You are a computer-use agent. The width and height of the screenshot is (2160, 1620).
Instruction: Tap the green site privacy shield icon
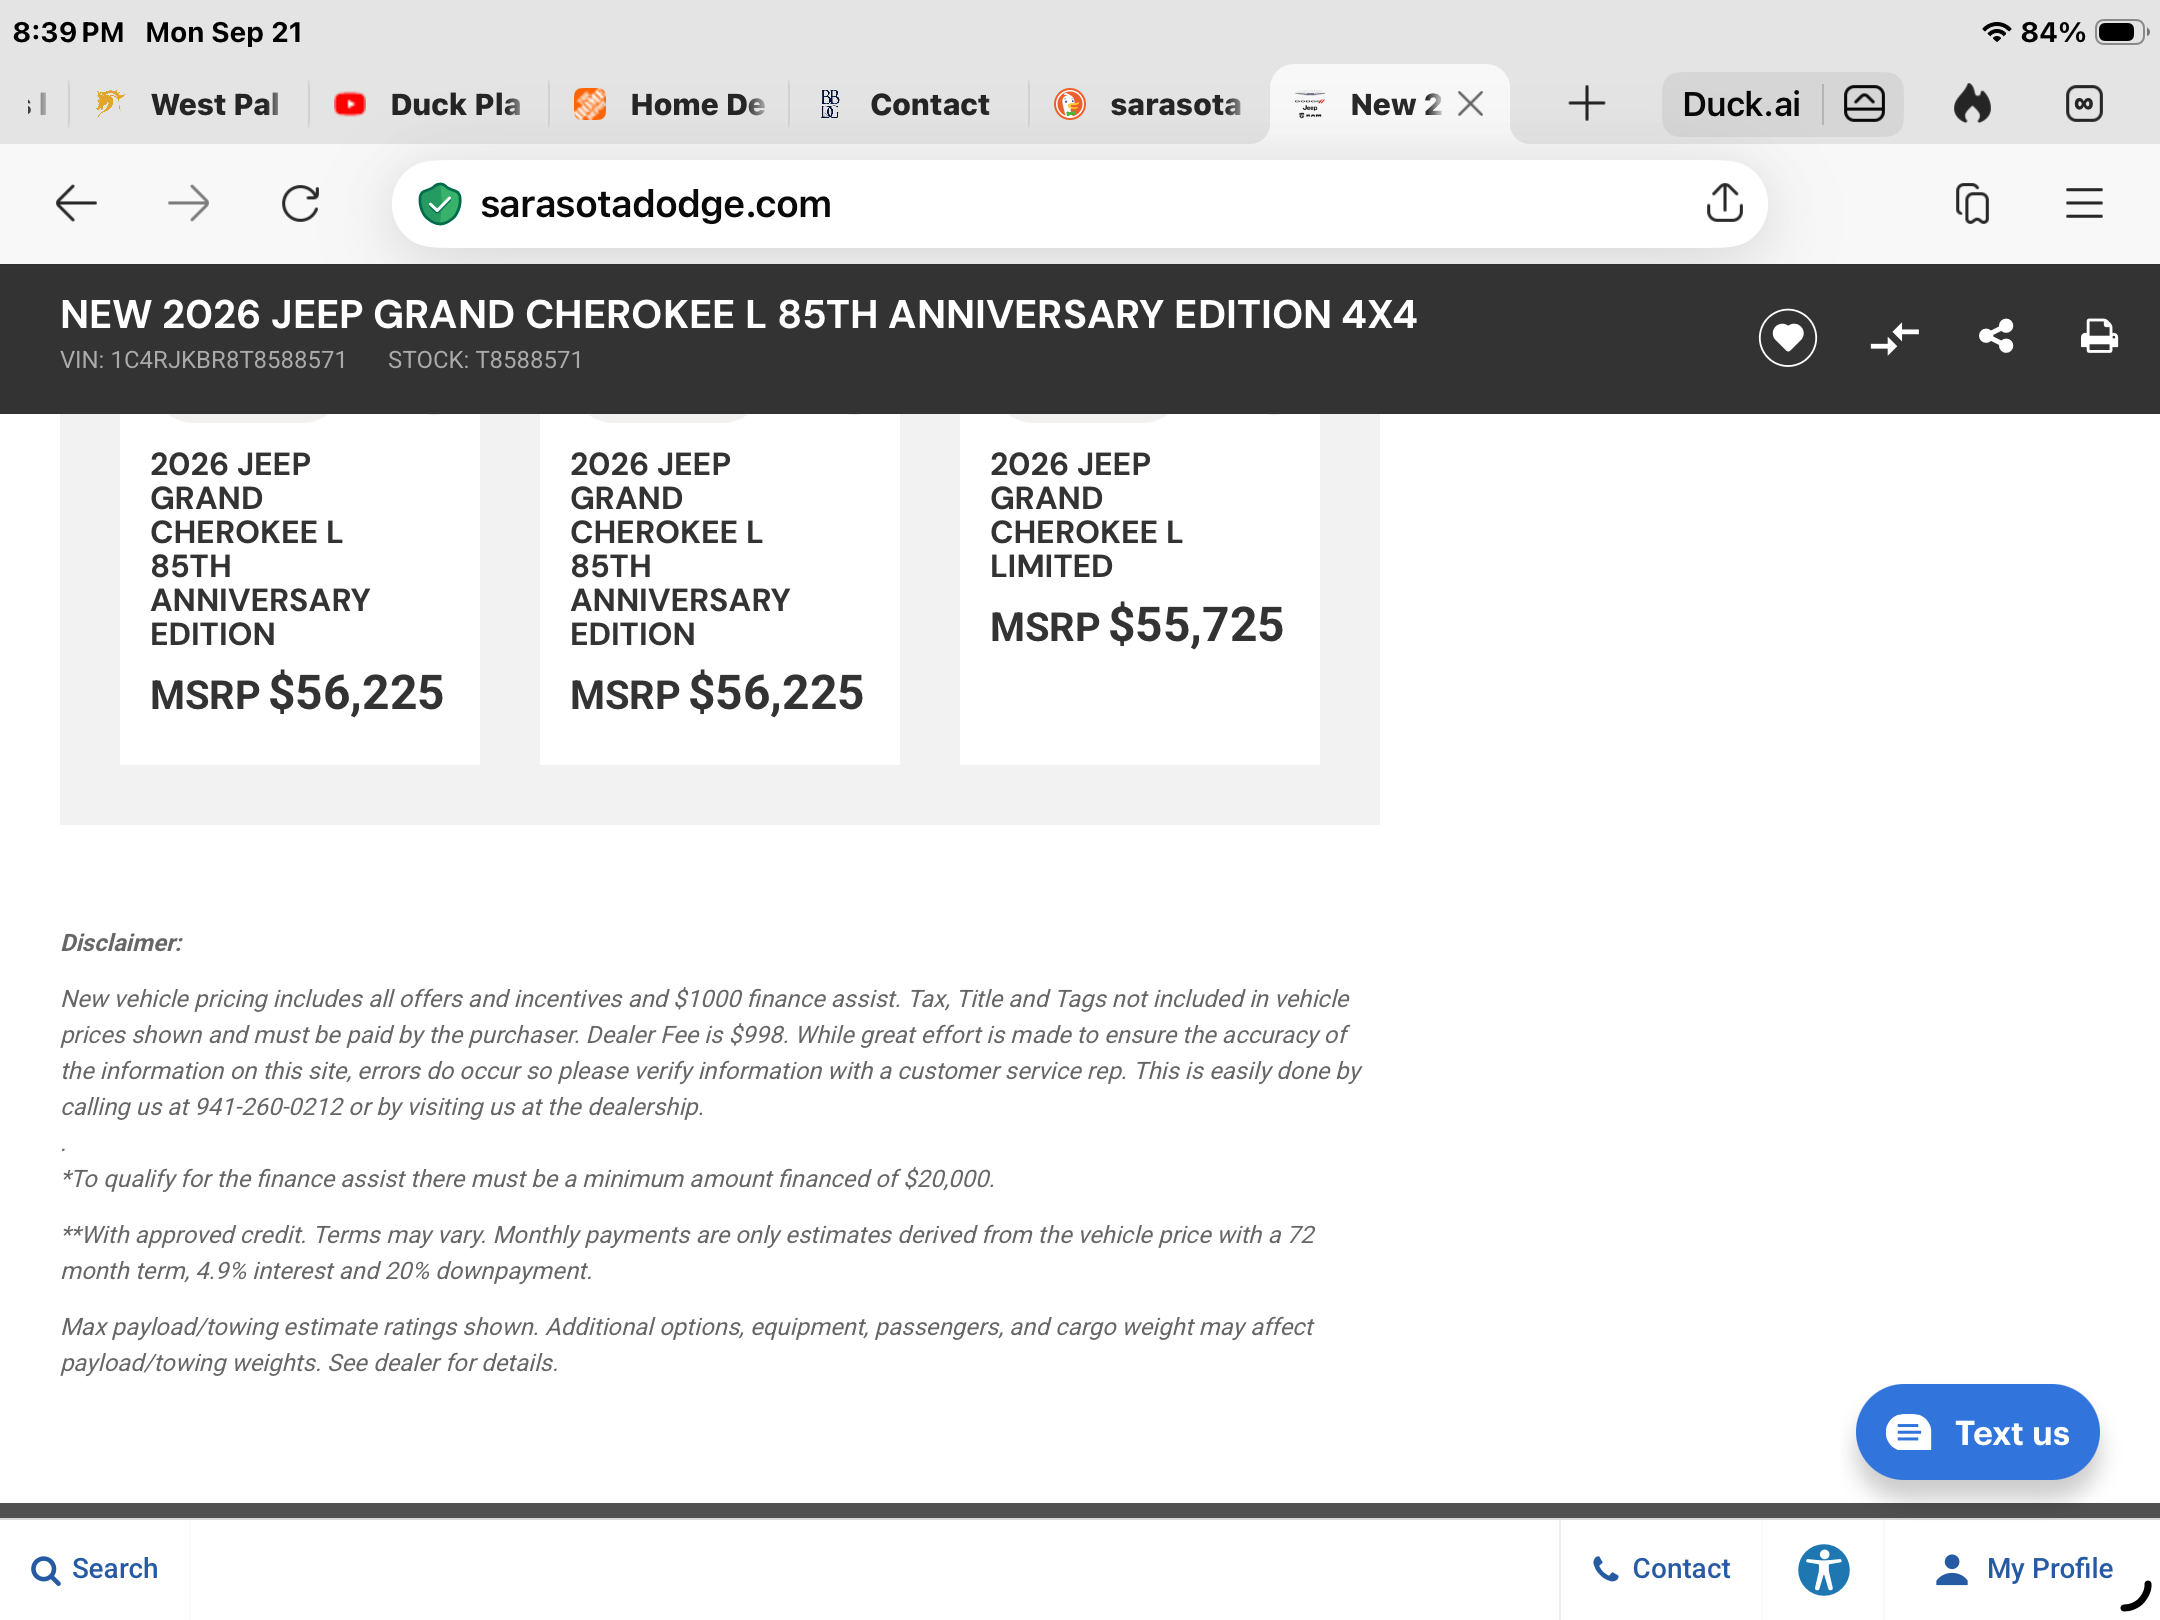pyautogui.click(x=439, y=204)
